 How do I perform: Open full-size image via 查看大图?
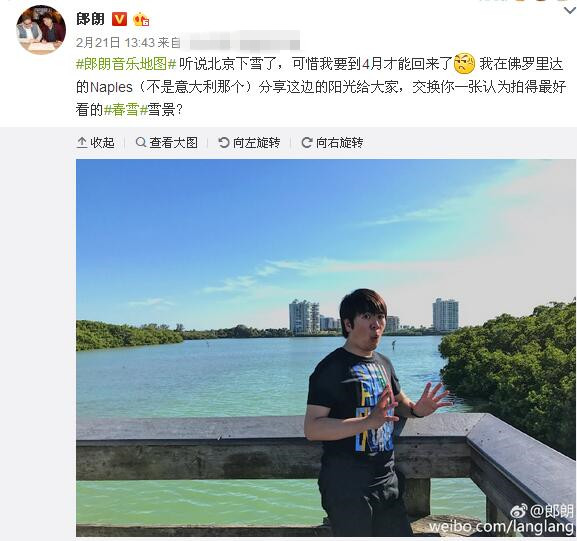coord(167,142)
